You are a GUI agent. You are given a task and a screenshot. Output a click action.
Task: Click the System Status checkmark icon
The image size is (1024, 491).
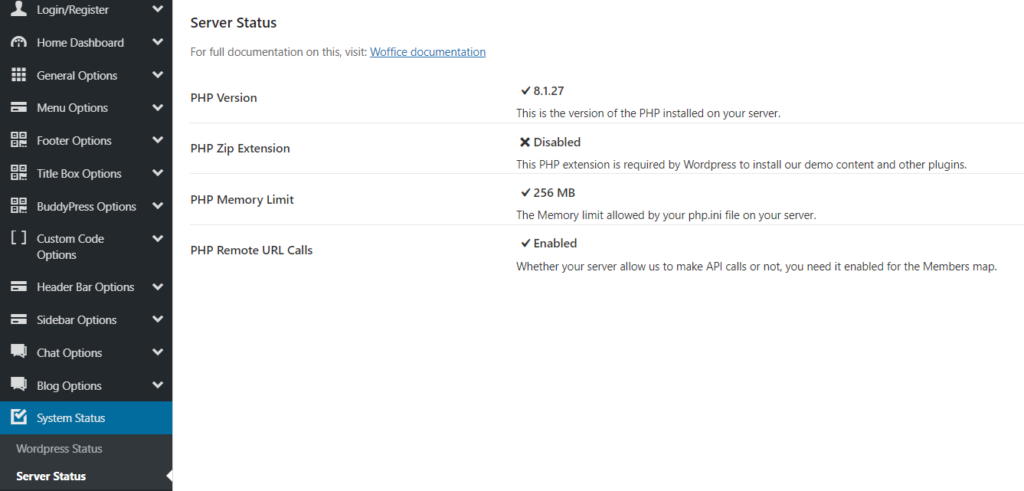click(x=18, y=418)
